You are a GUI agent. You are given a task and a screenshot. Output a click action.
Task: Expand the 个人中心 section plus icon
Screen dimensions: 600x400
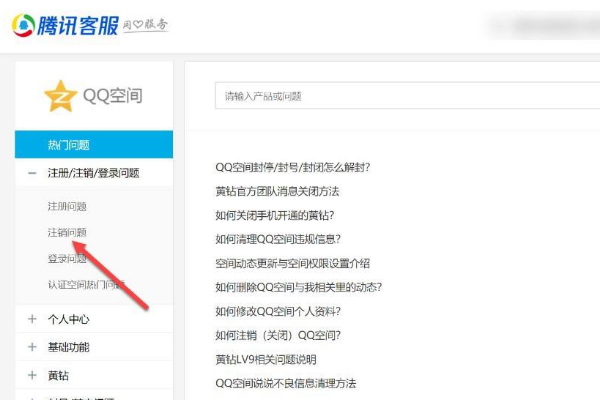point(32,319)
